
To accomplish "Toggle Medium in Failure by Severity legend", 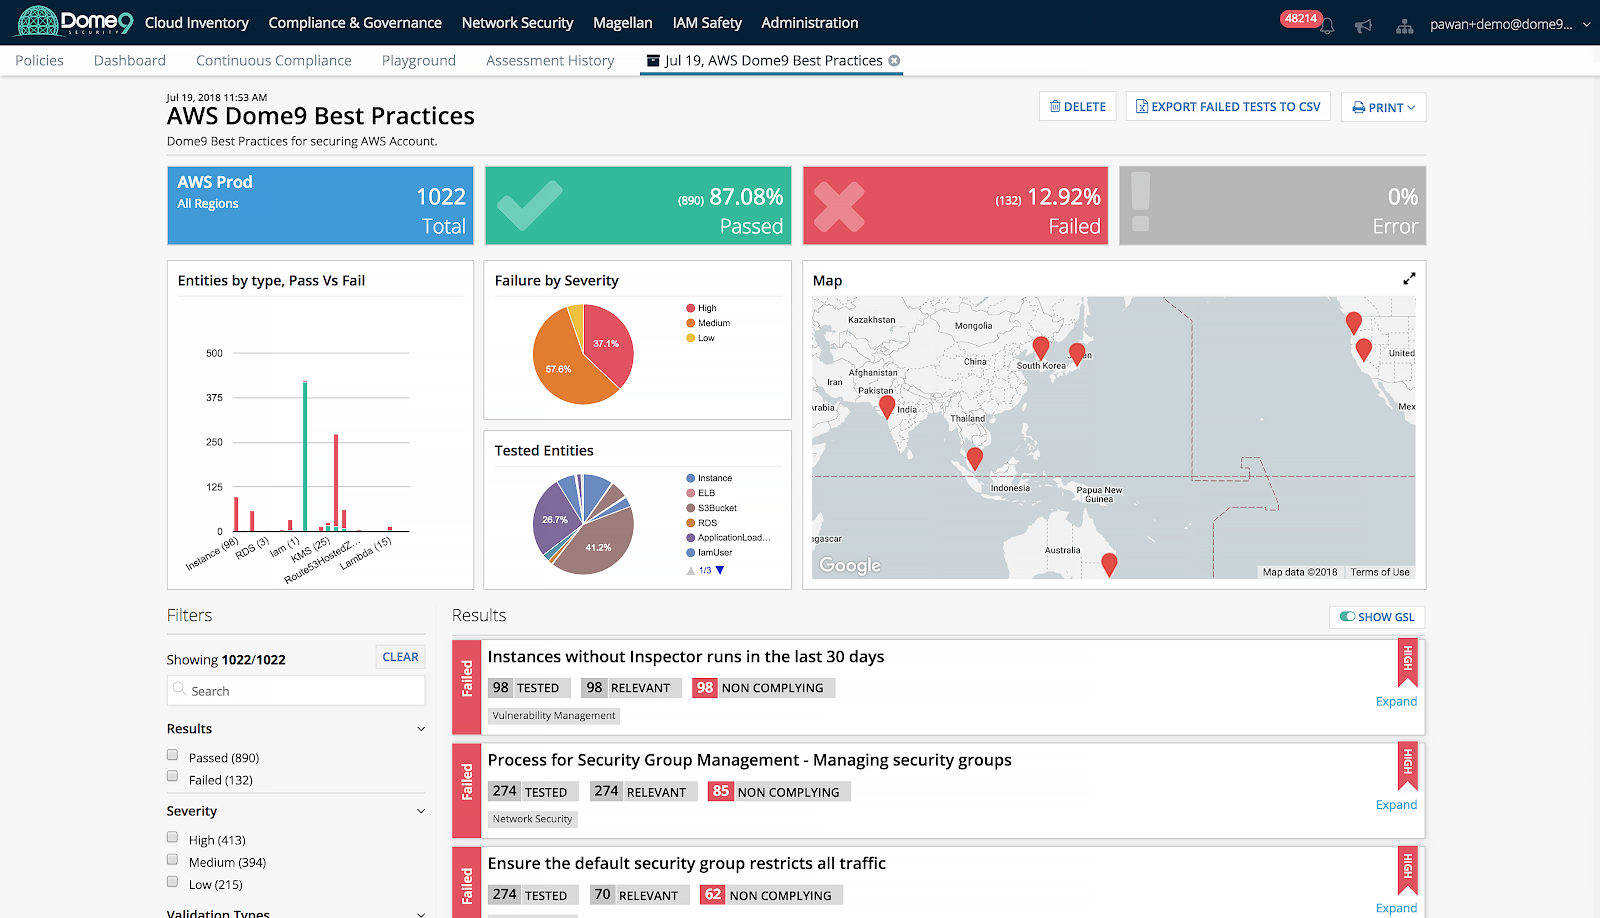I will (708, 323).
